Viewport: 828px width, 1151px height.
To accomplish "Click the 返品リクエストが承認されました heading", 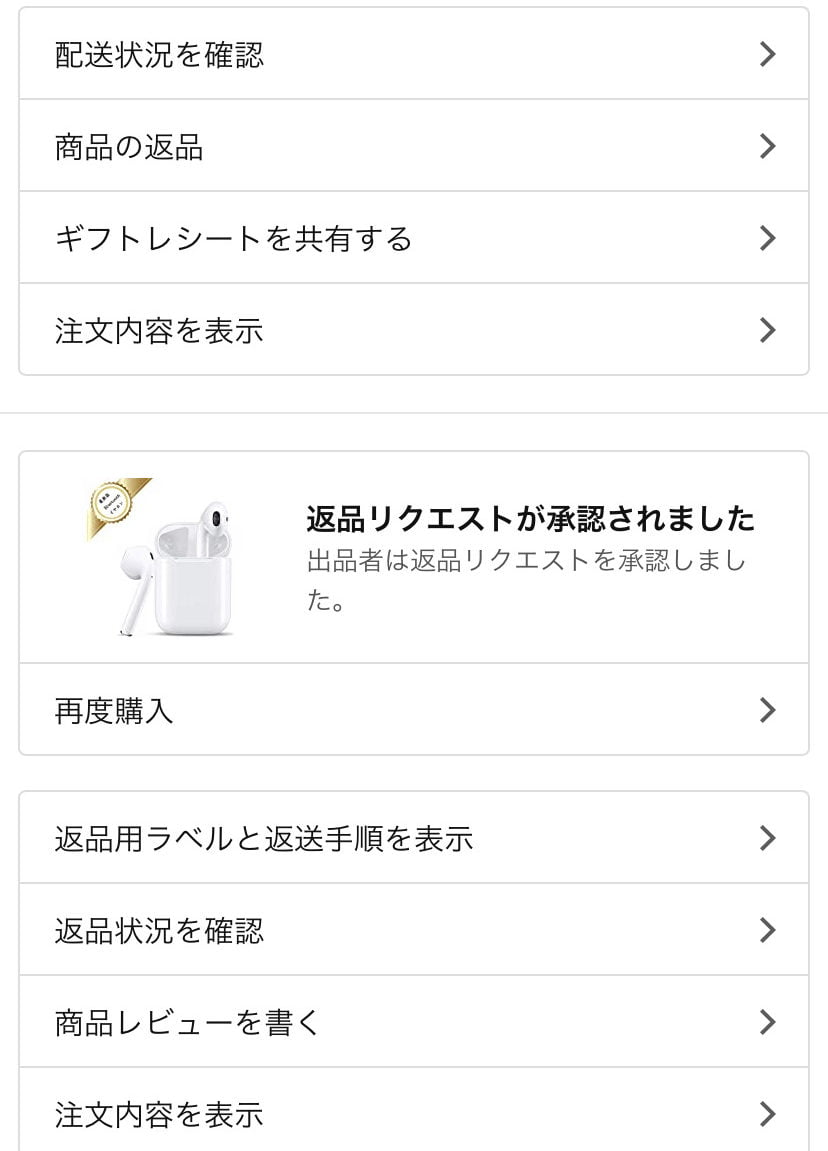I will [x=530, y=519].
